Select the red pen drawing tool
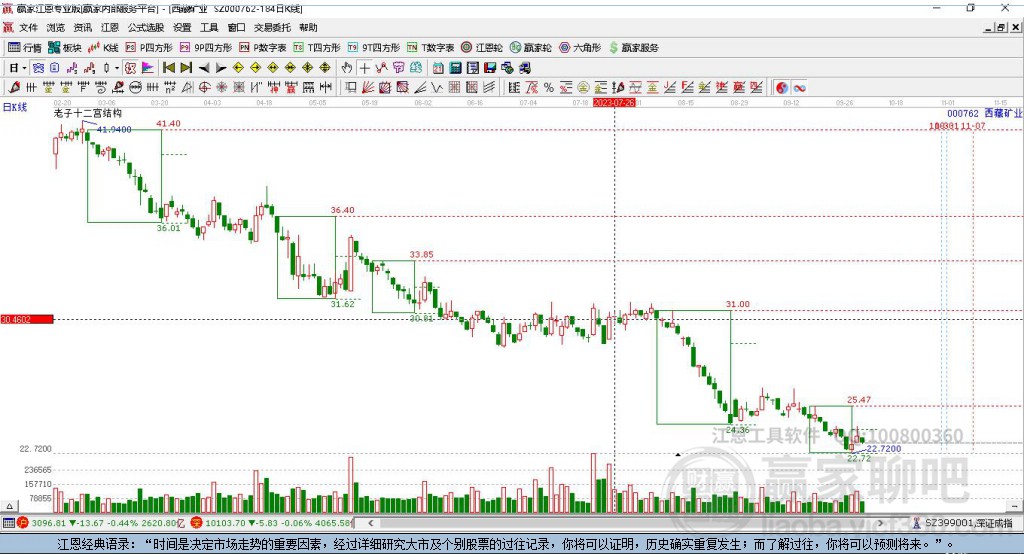The image size is (1024, 554). [x=14, y=88]
